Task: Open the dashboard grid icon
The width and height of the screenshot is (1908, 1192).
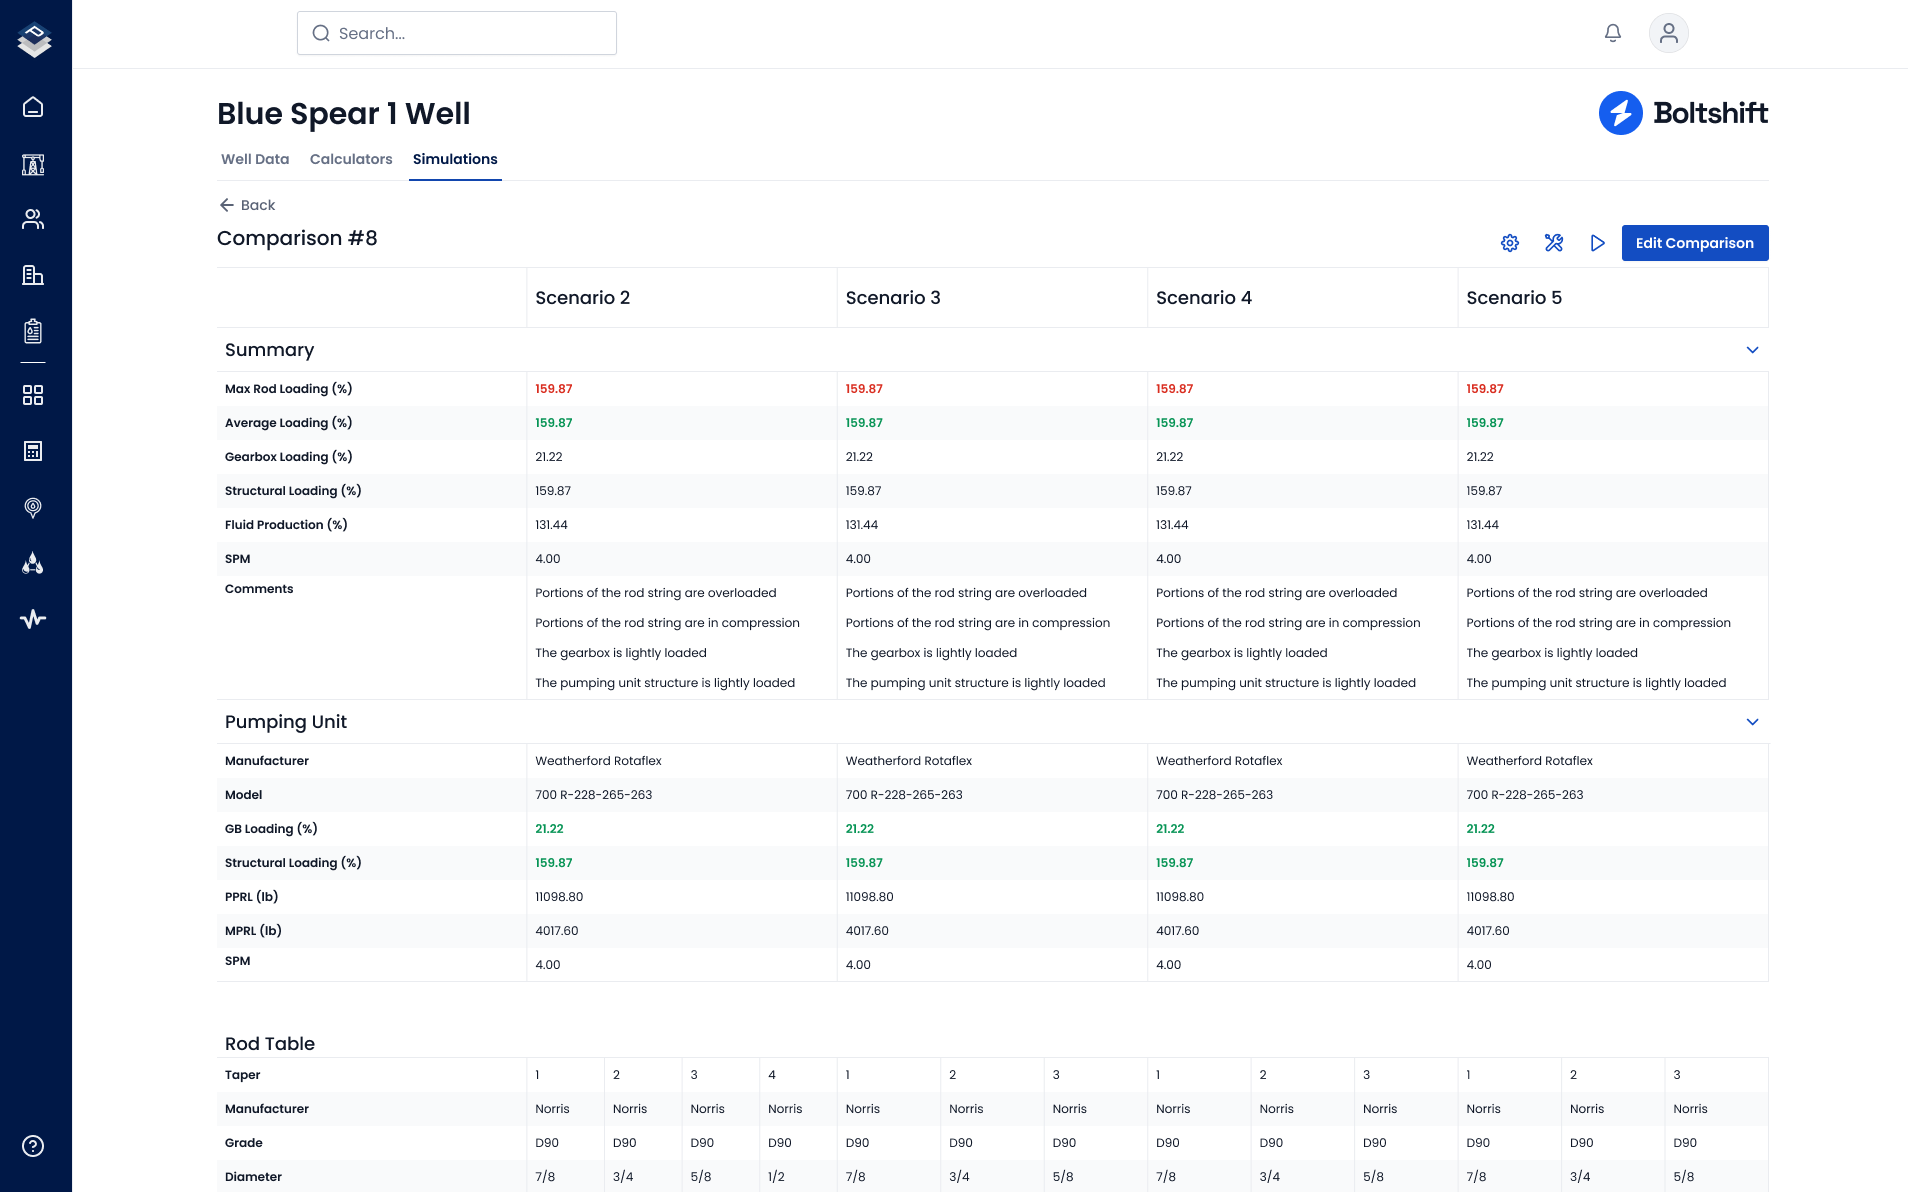Action: (x=33, y=395)
